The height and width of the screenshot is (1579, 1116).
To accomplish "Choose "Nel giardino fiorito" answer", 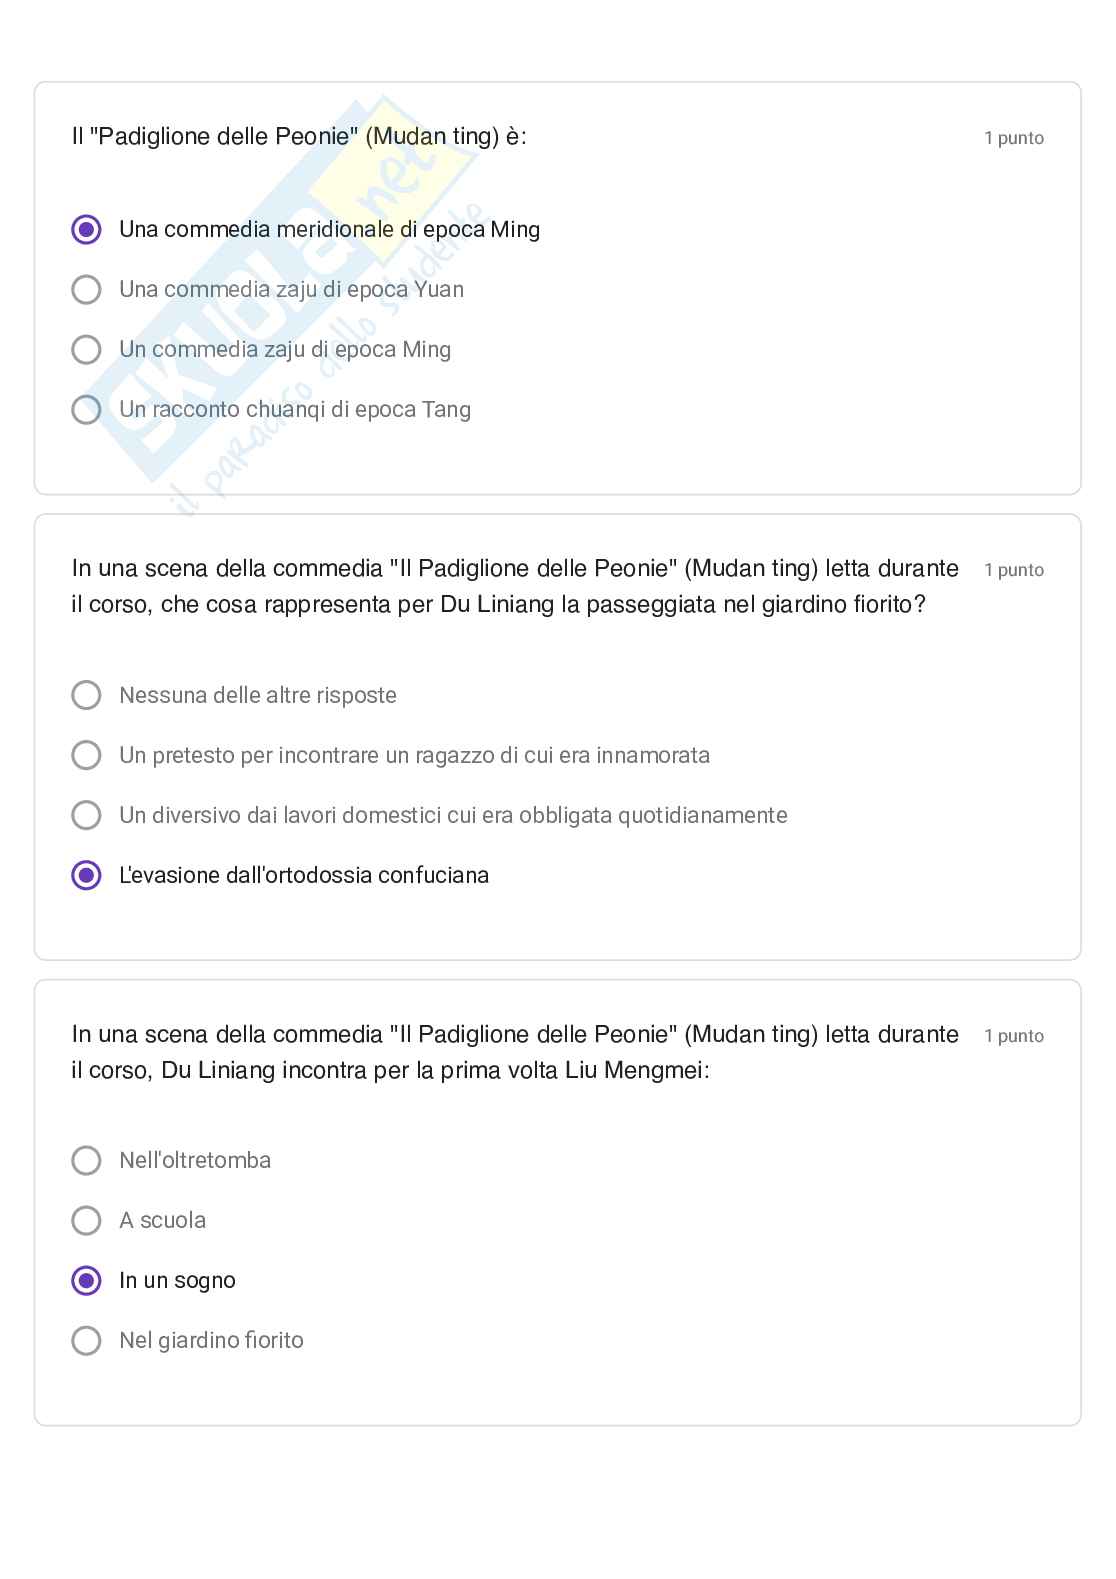I will [x=87, y=1340].
